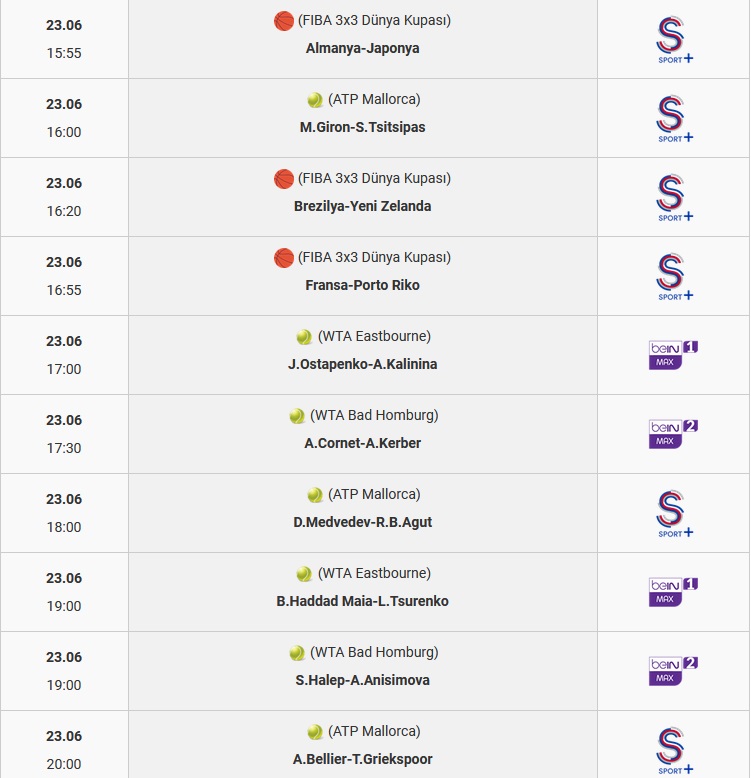This screenshot has width=751, height=778.
Task: Click beIN Max 1 logo for B.Haddad Maia-L.Tsurenko
Action: click(x=673, y=592)
